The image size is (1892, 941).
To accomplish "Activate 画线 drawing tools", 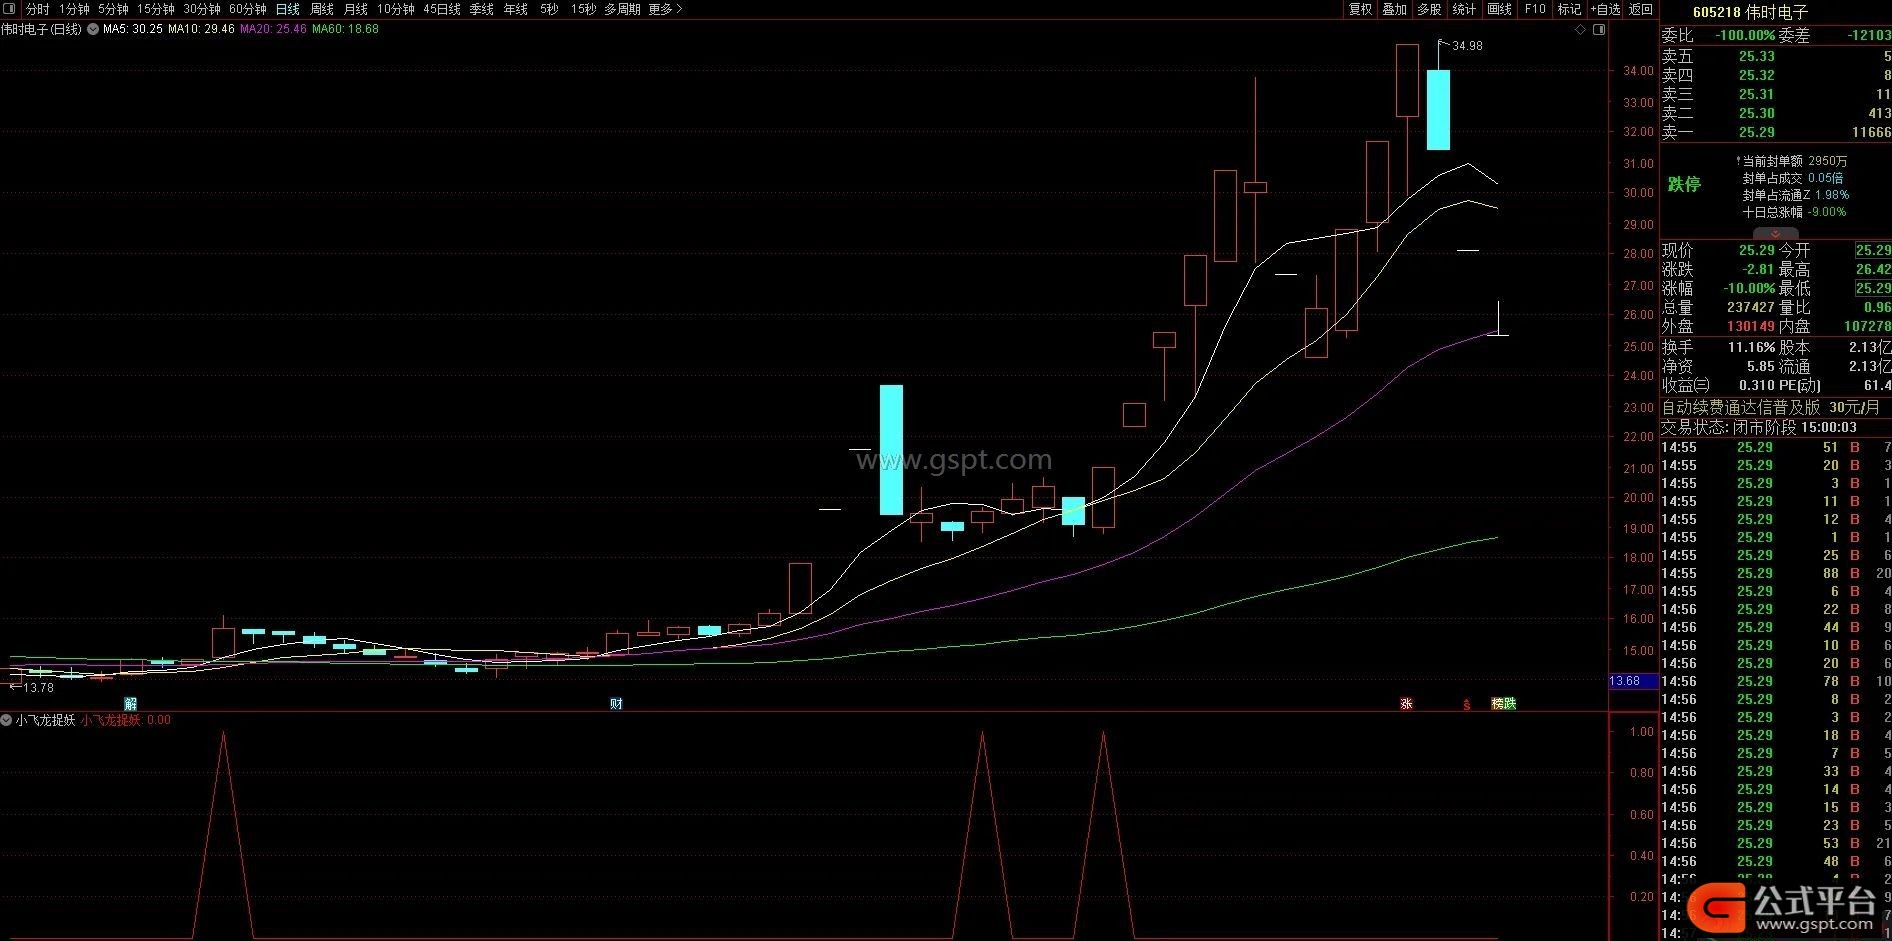I will 1499,9.
